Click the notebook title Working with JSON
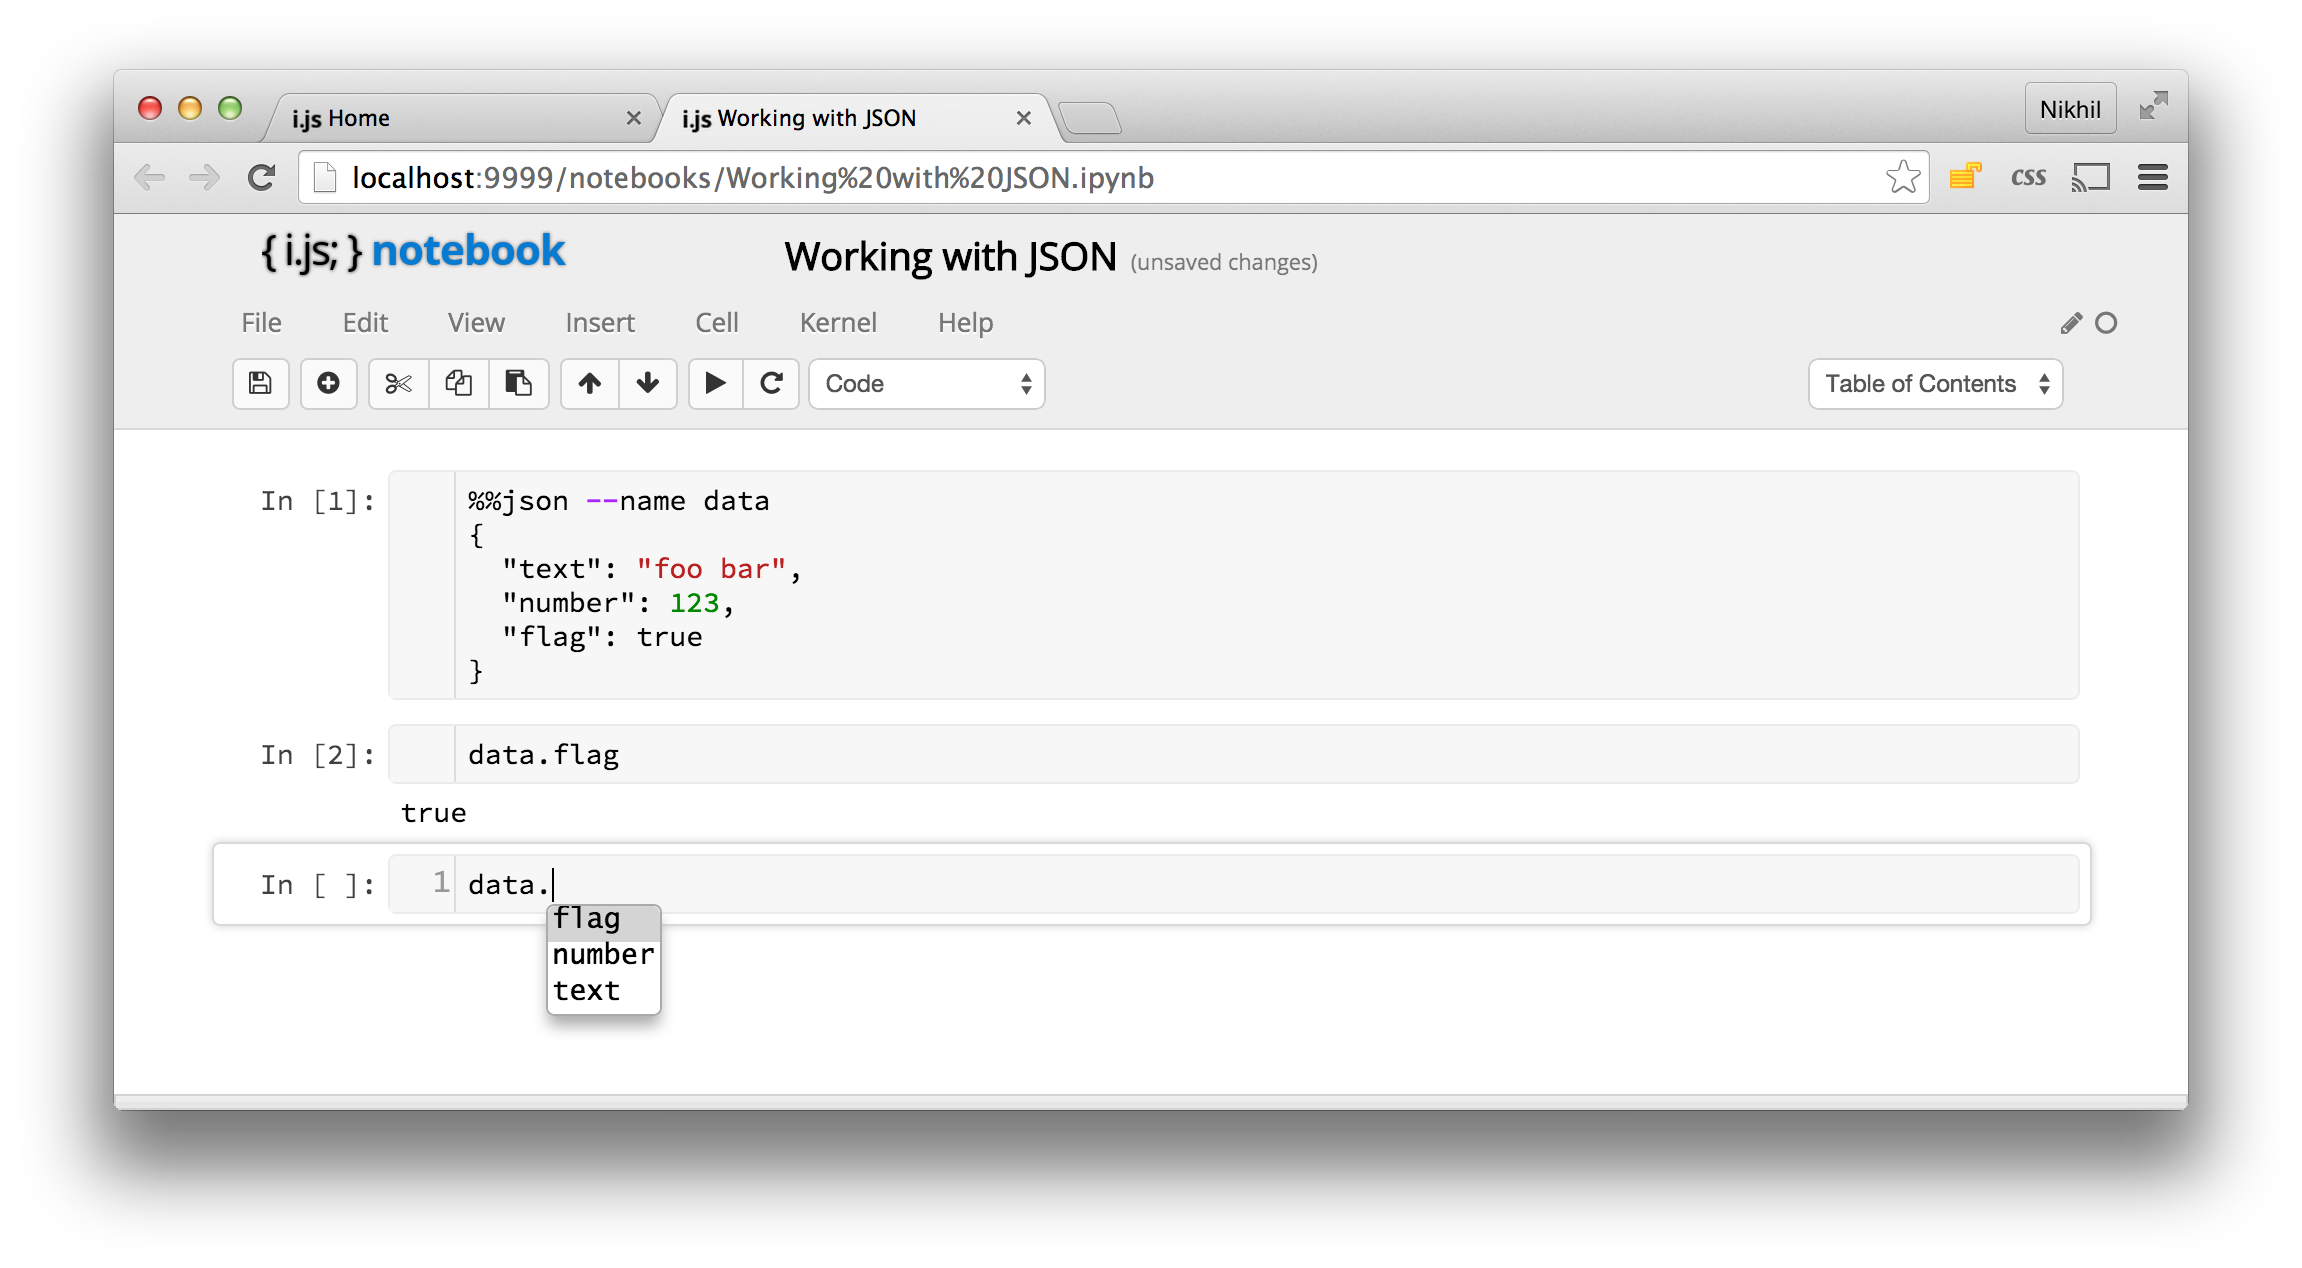 click(x=950, y=258)
